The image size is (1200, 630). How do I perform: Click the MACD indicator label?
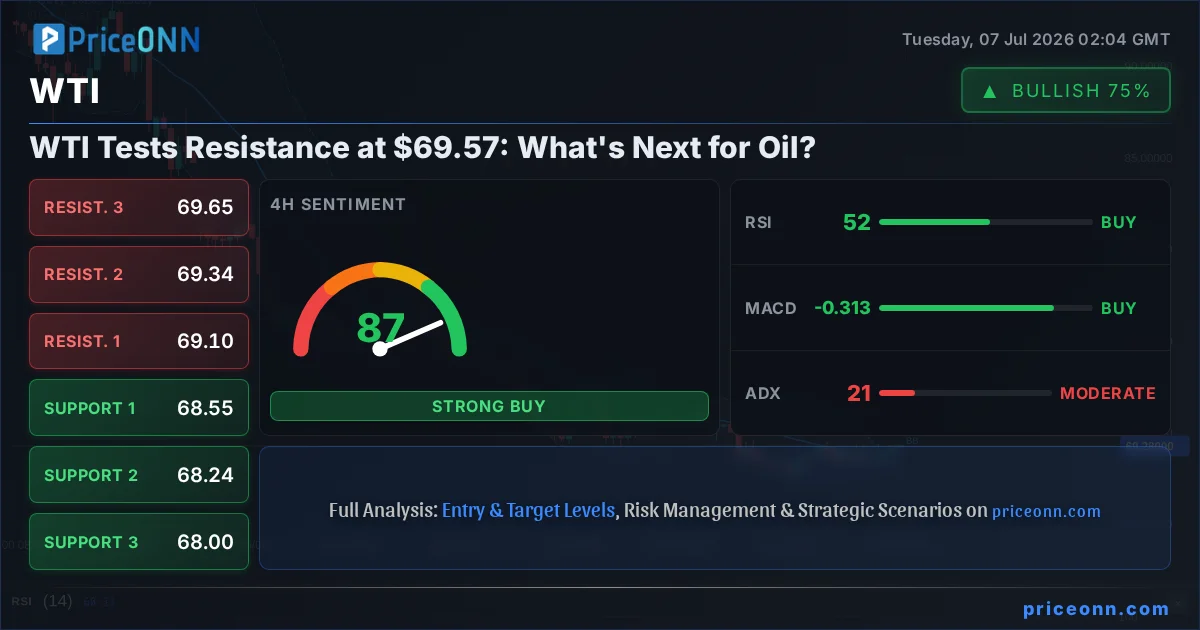tap(771, 308)
